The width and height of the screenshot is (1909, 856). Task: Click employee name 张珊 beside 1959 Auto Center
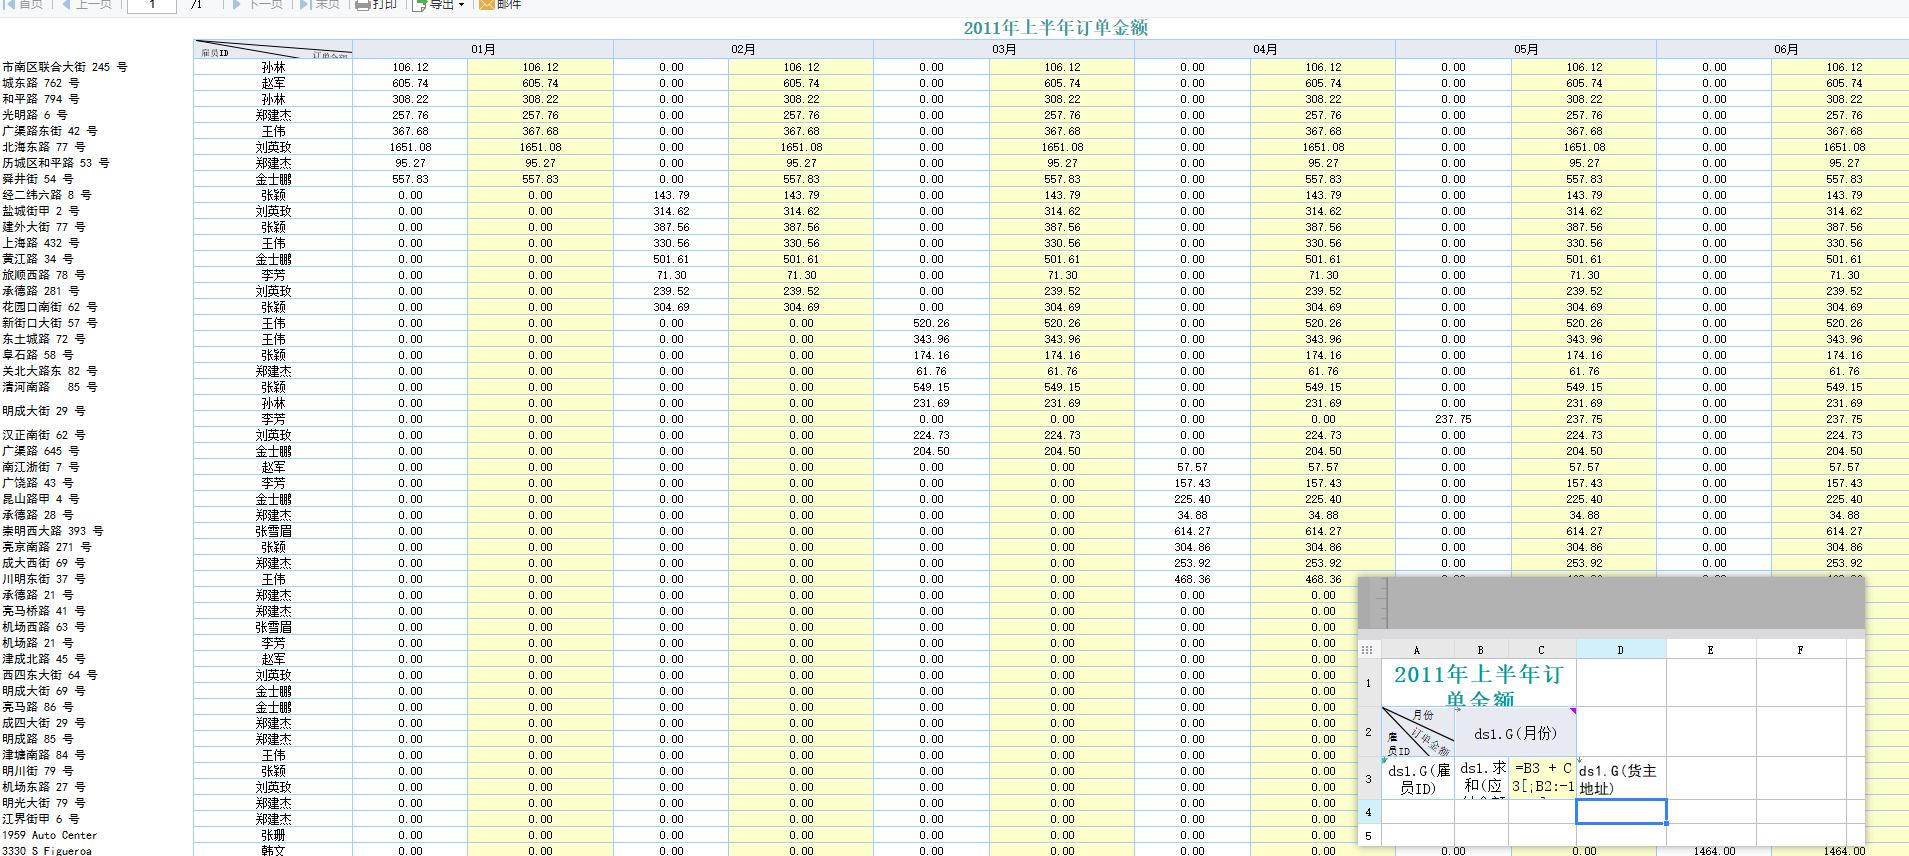tap(273, 835)
